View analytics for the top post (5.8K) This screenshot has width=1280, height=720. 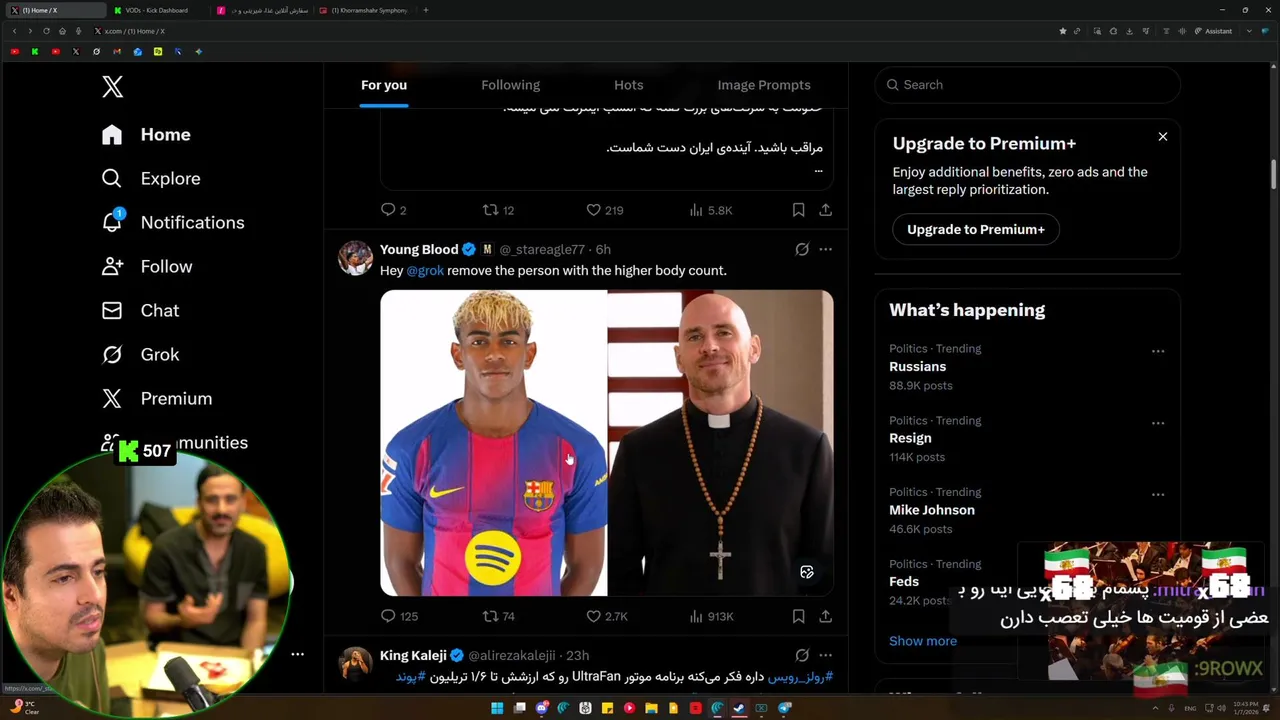[711, 210]
